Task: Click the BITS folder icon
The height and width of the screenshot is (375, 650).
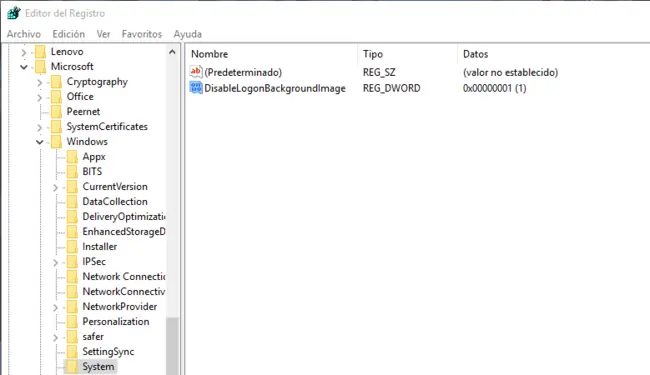Action: pyautogui.click(x=72, y=172)
